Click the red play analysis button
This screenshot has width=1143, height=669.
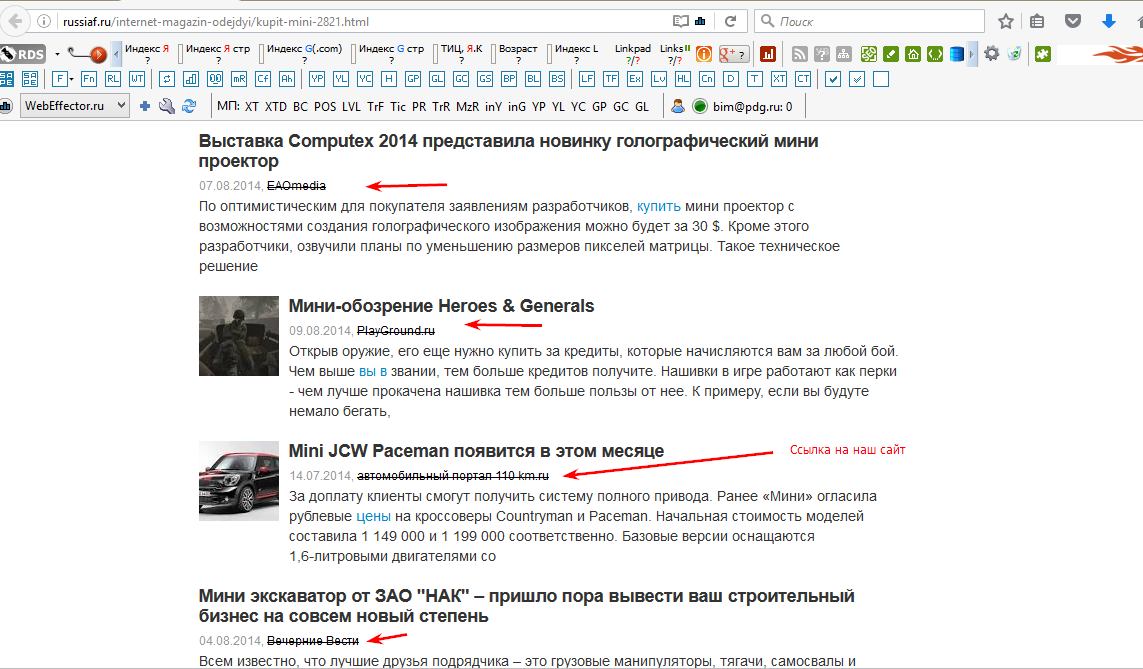[x=97, y=54]
